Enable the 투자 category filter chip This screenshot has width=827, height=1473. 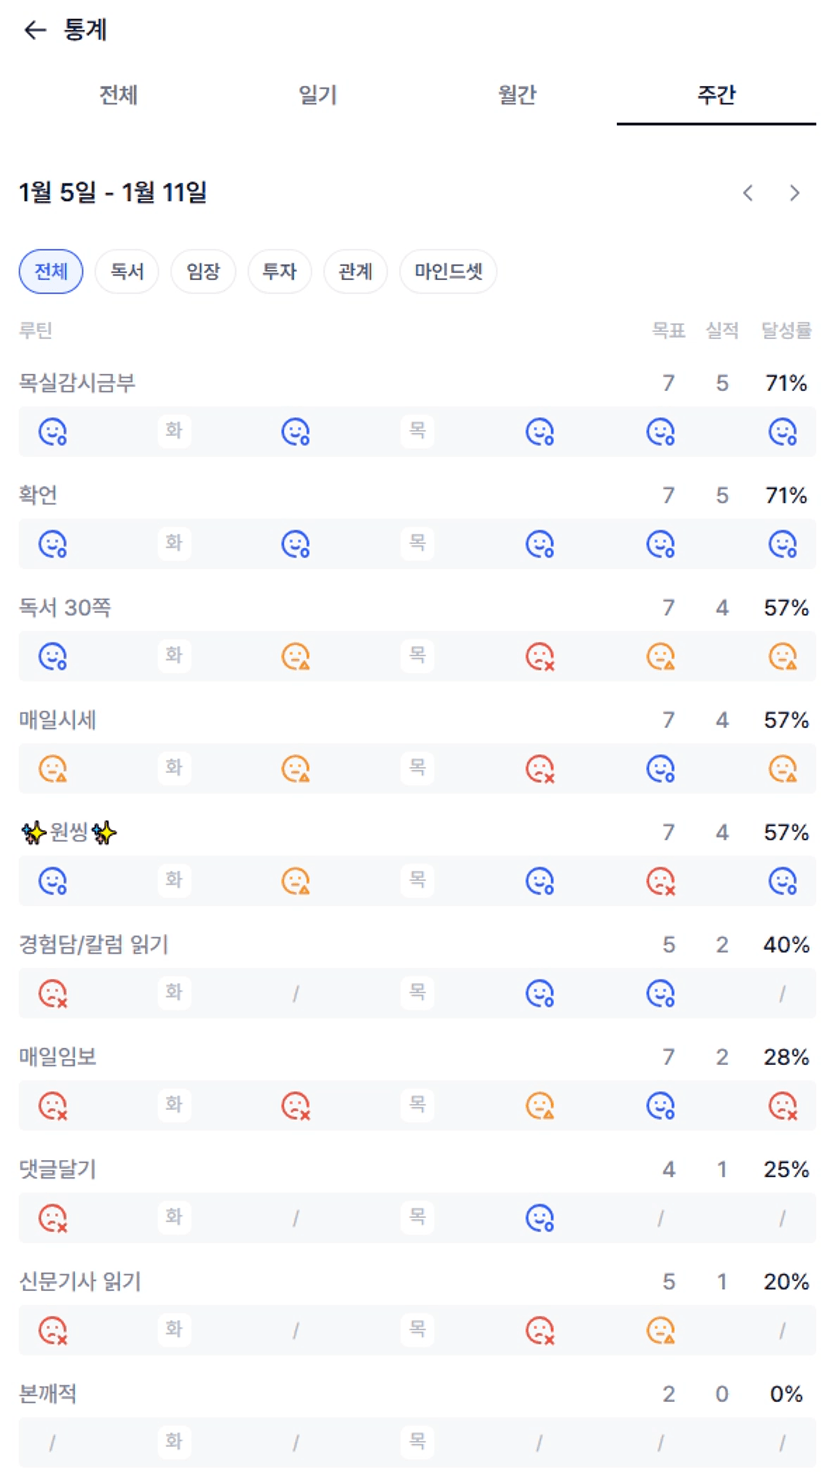tap(279, 271)
